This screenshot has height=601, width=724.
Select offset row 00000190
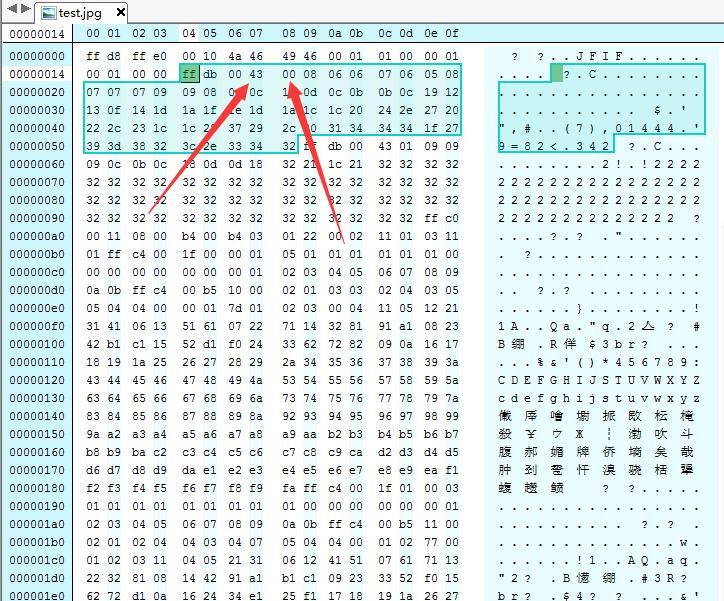tap(37, 506)
